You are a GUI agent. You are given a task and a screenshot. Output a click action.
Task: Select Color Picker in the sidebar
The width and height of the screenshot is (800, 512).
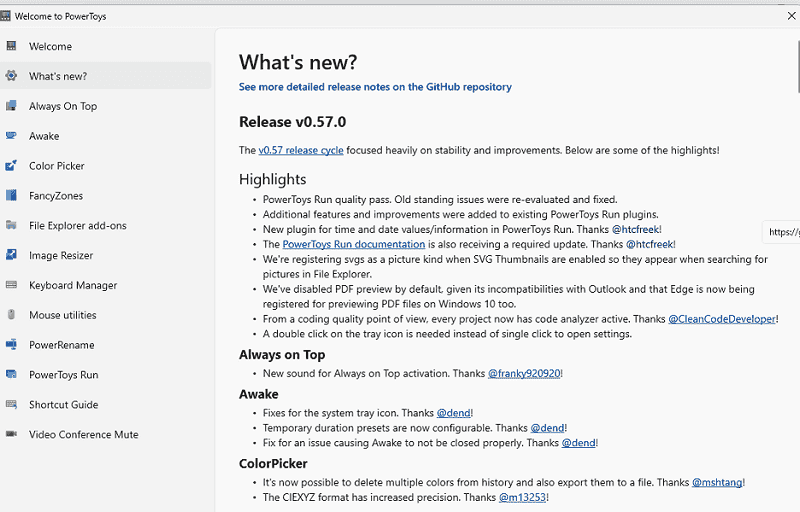[x=106, y=166]
